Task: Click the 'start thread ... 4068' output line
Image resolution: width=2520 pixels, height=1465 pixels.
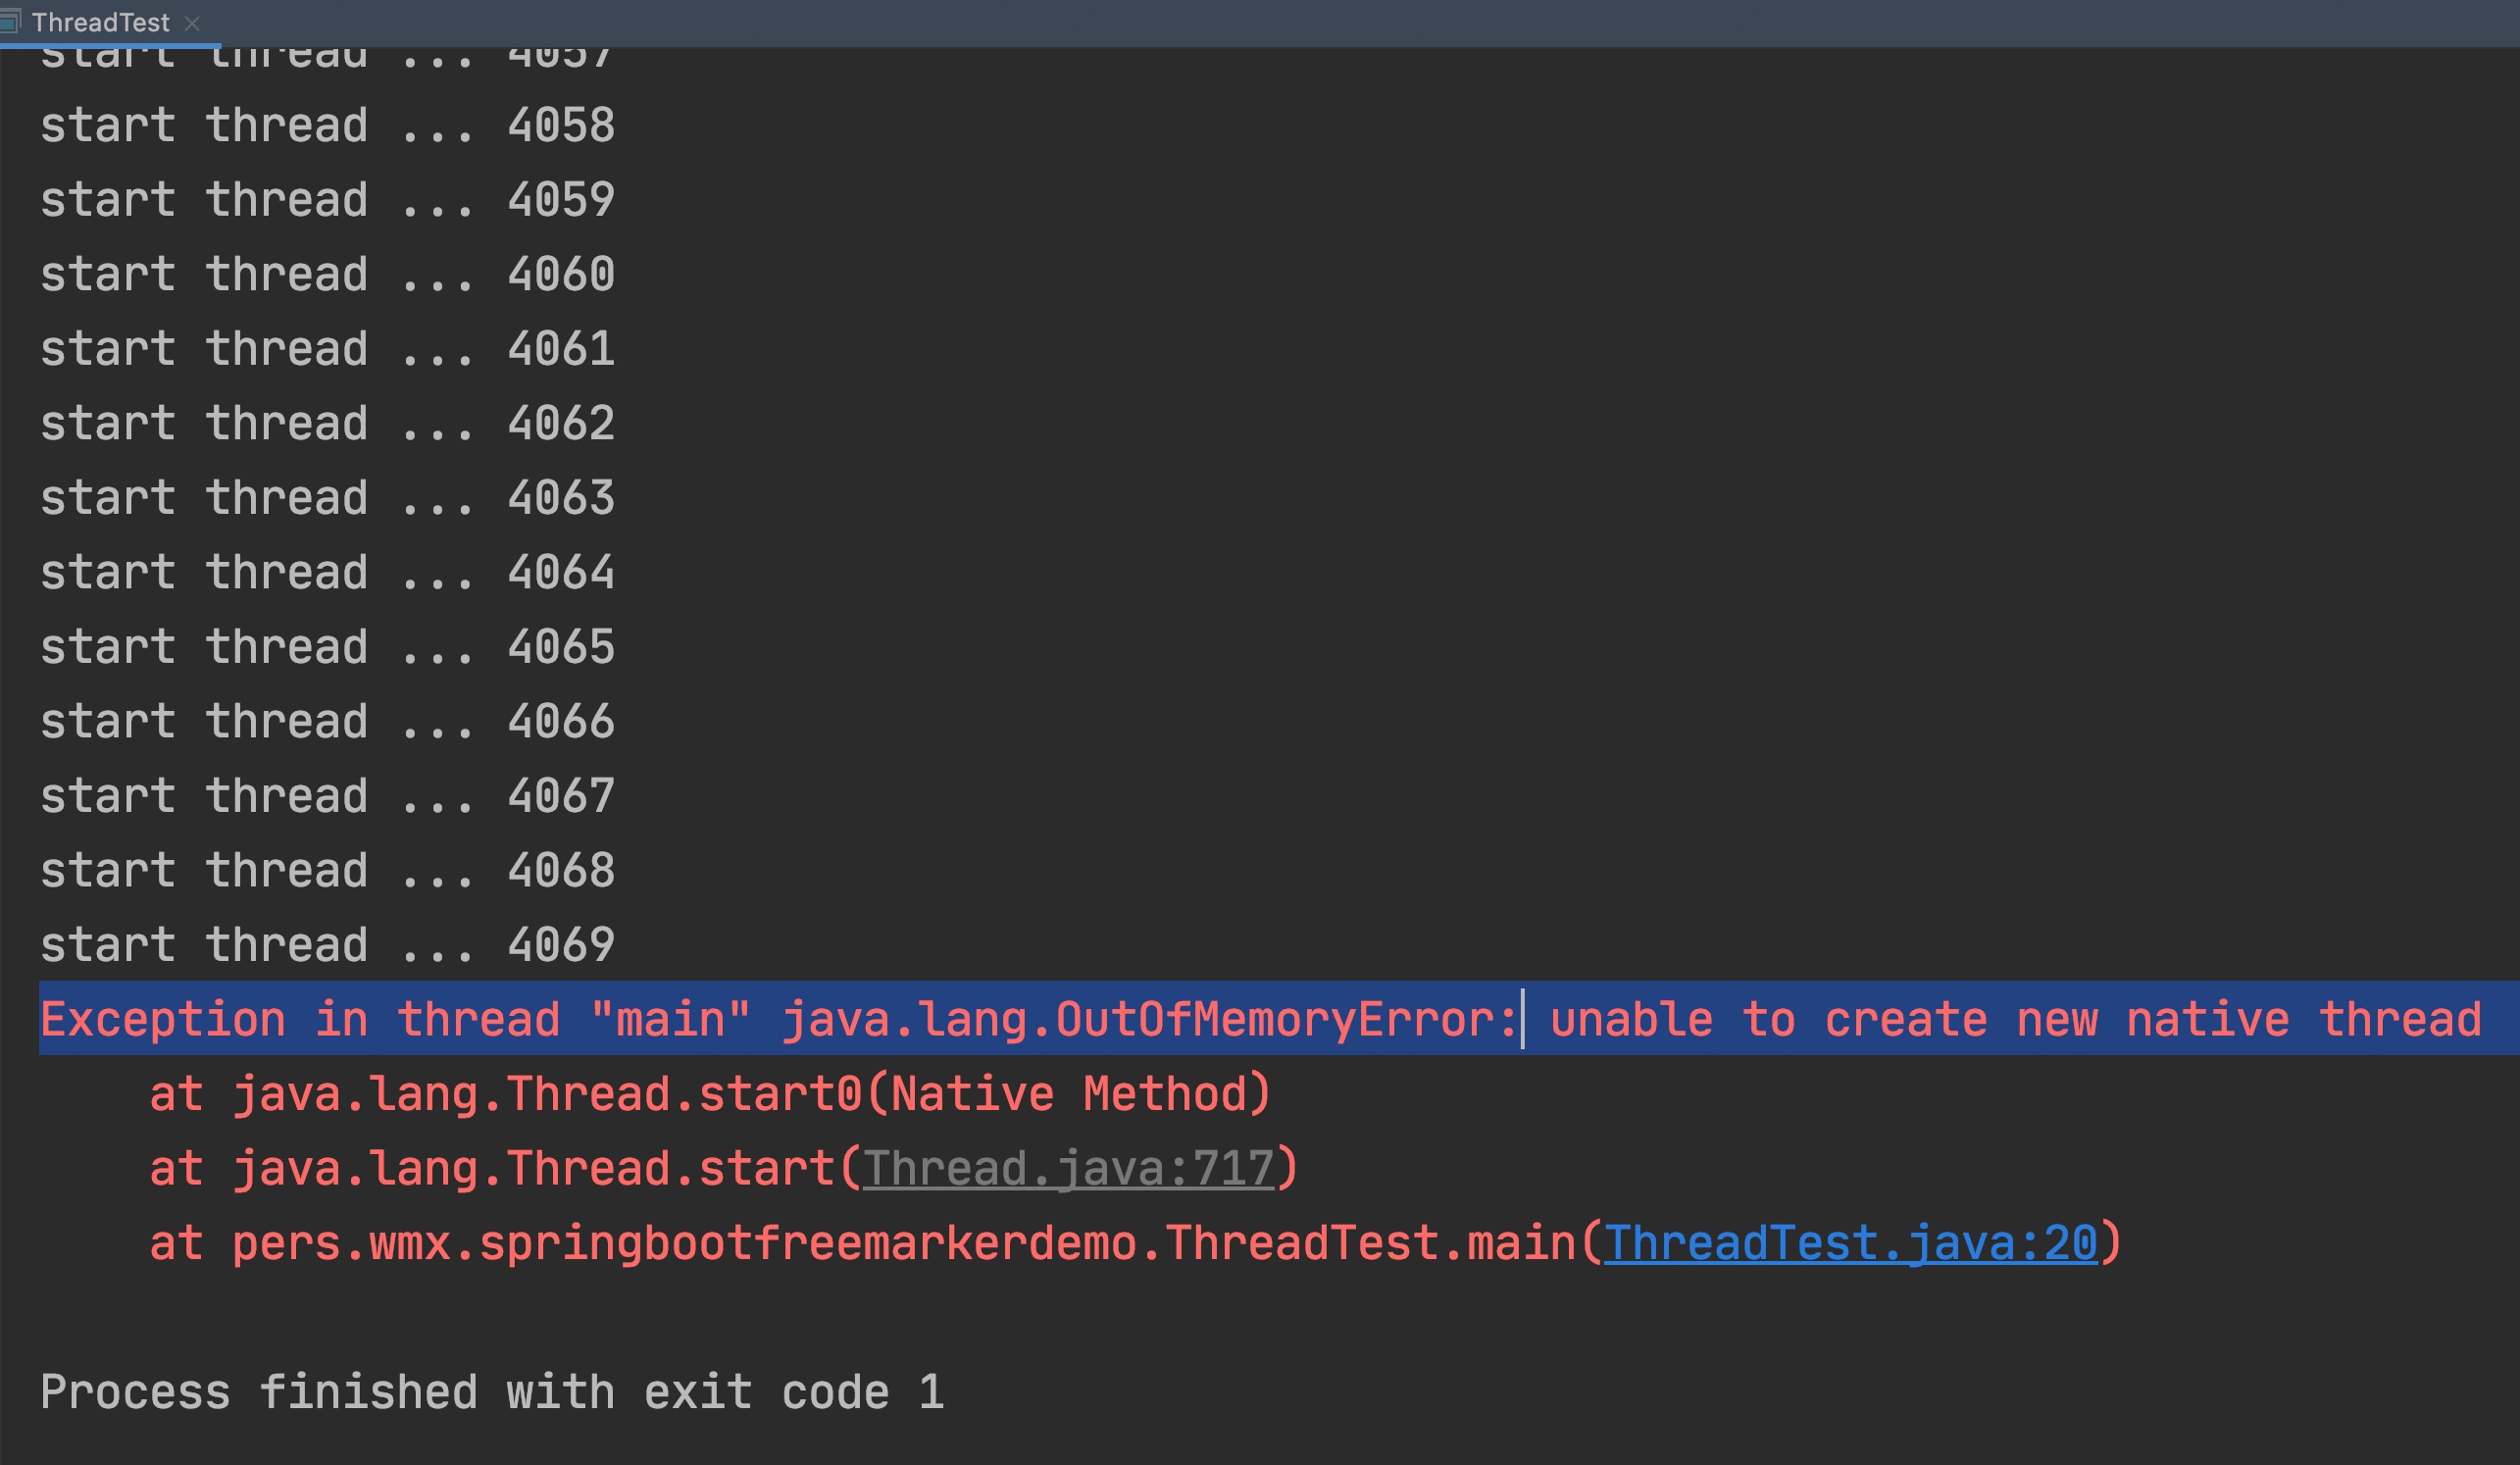Action: point(327,871)
